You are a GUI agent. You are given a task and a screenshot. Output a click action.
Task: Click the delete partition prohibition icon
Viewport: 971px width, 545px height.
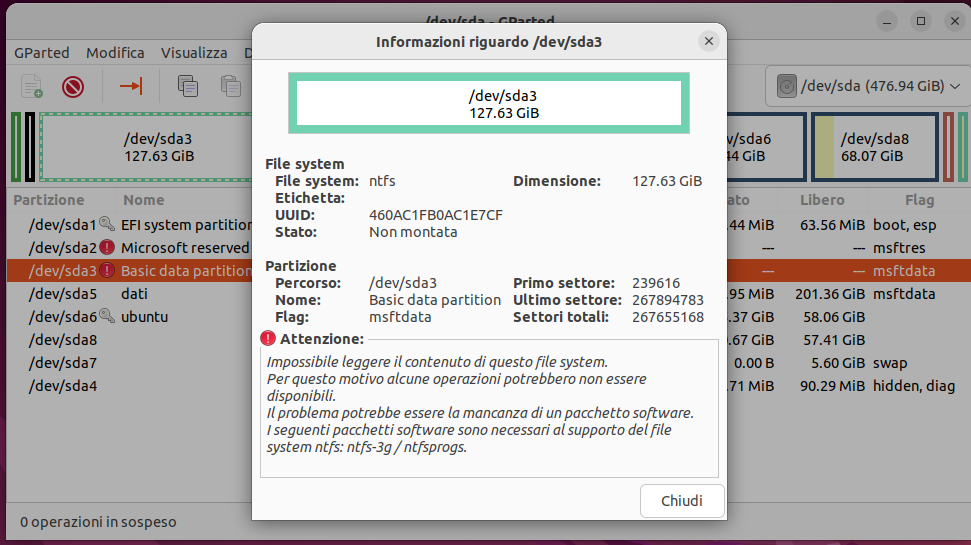pyautogui.click(x=73, y=86)
